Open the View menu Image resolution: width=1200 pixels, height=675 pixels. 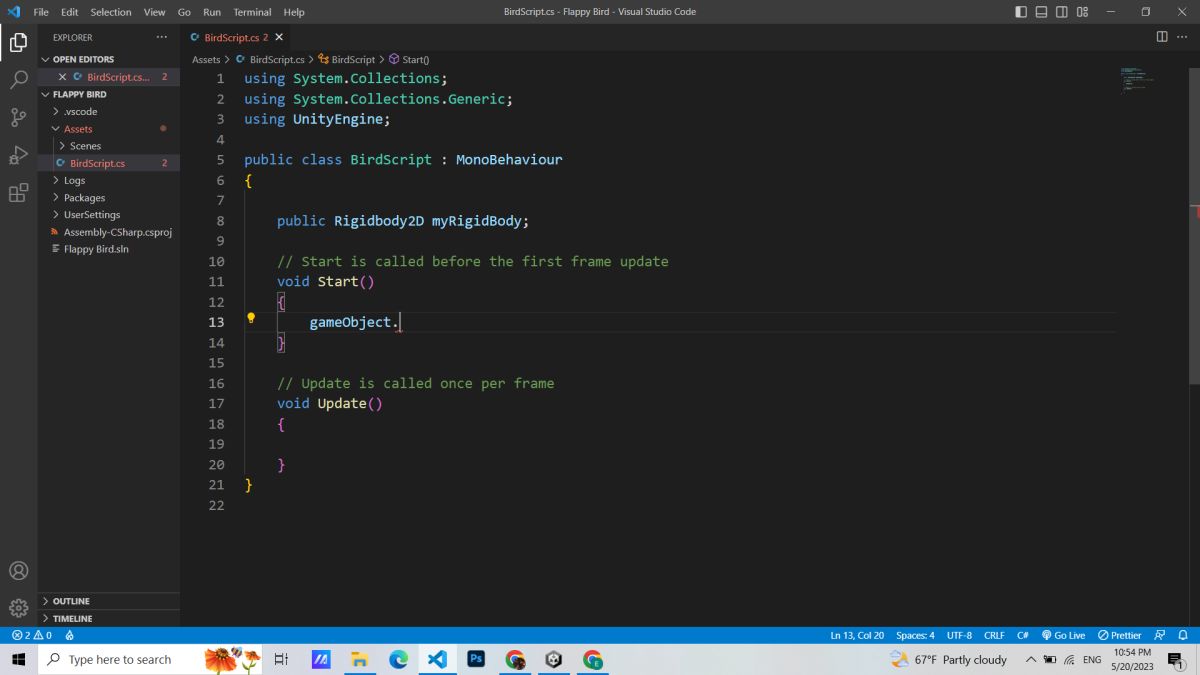point(154,12)
